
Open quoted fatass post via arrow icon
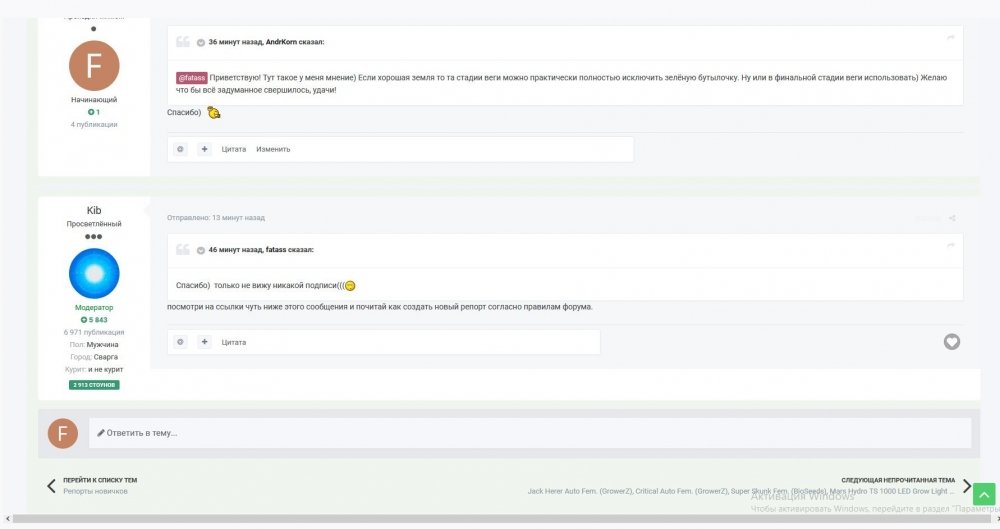click(x=950, y=246)
